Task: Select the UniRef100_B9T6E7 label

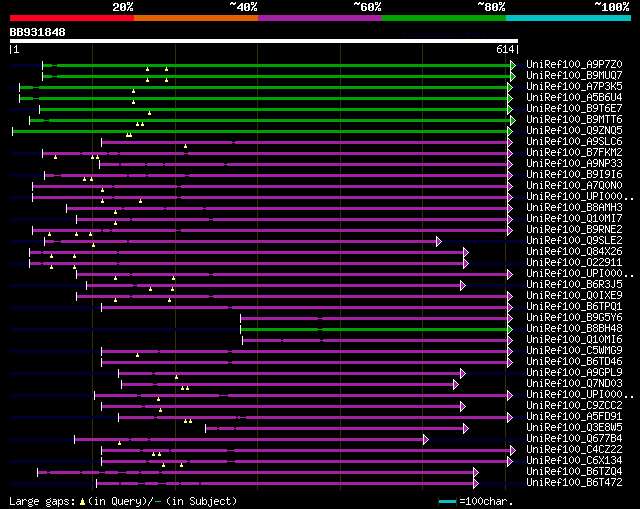Action: pyautogui.click(x=574, y=109)
